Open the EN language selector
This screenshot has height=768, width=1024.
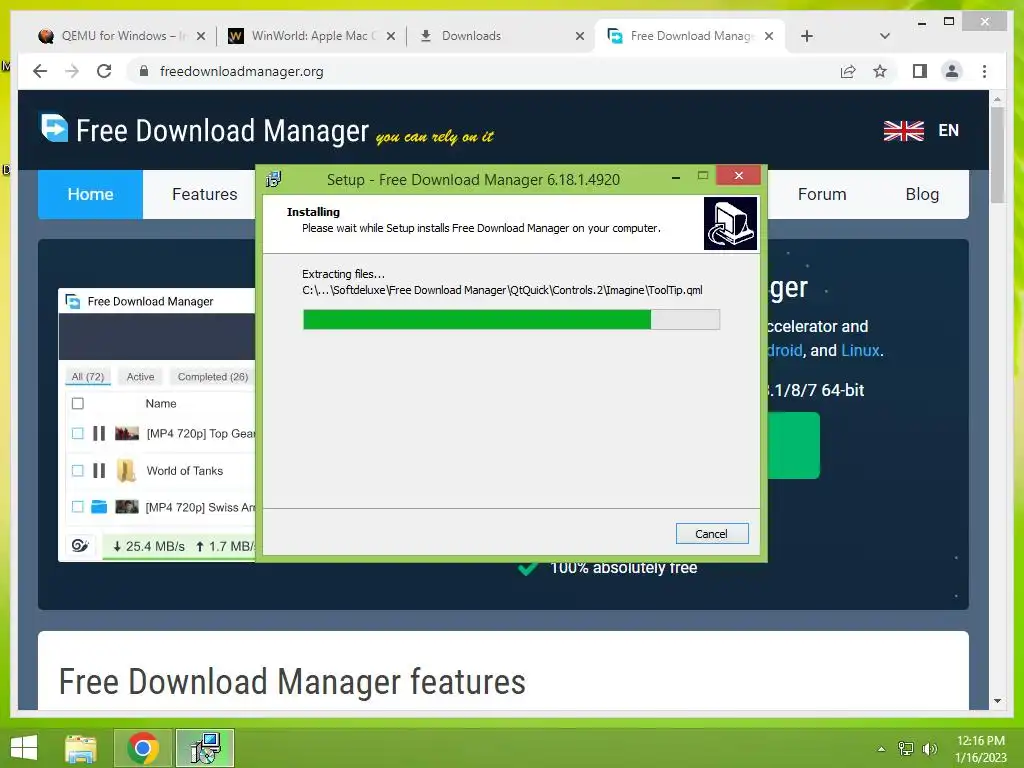948,130
